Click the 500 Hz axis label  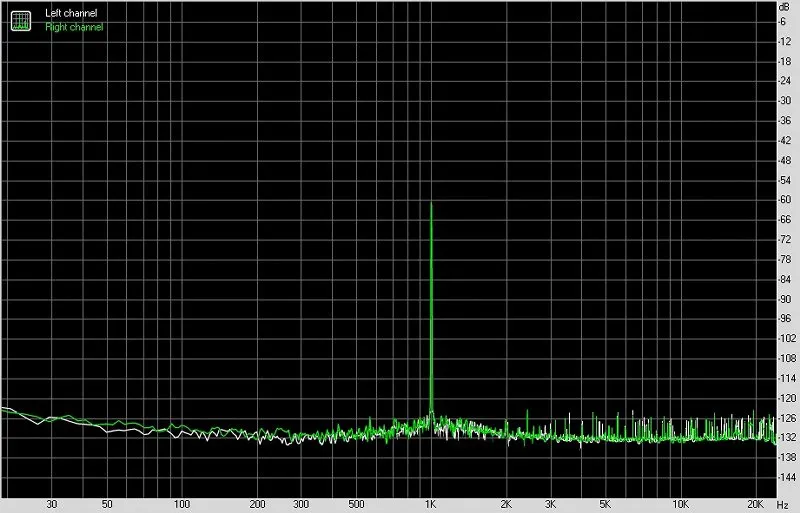tap(356, 504)
